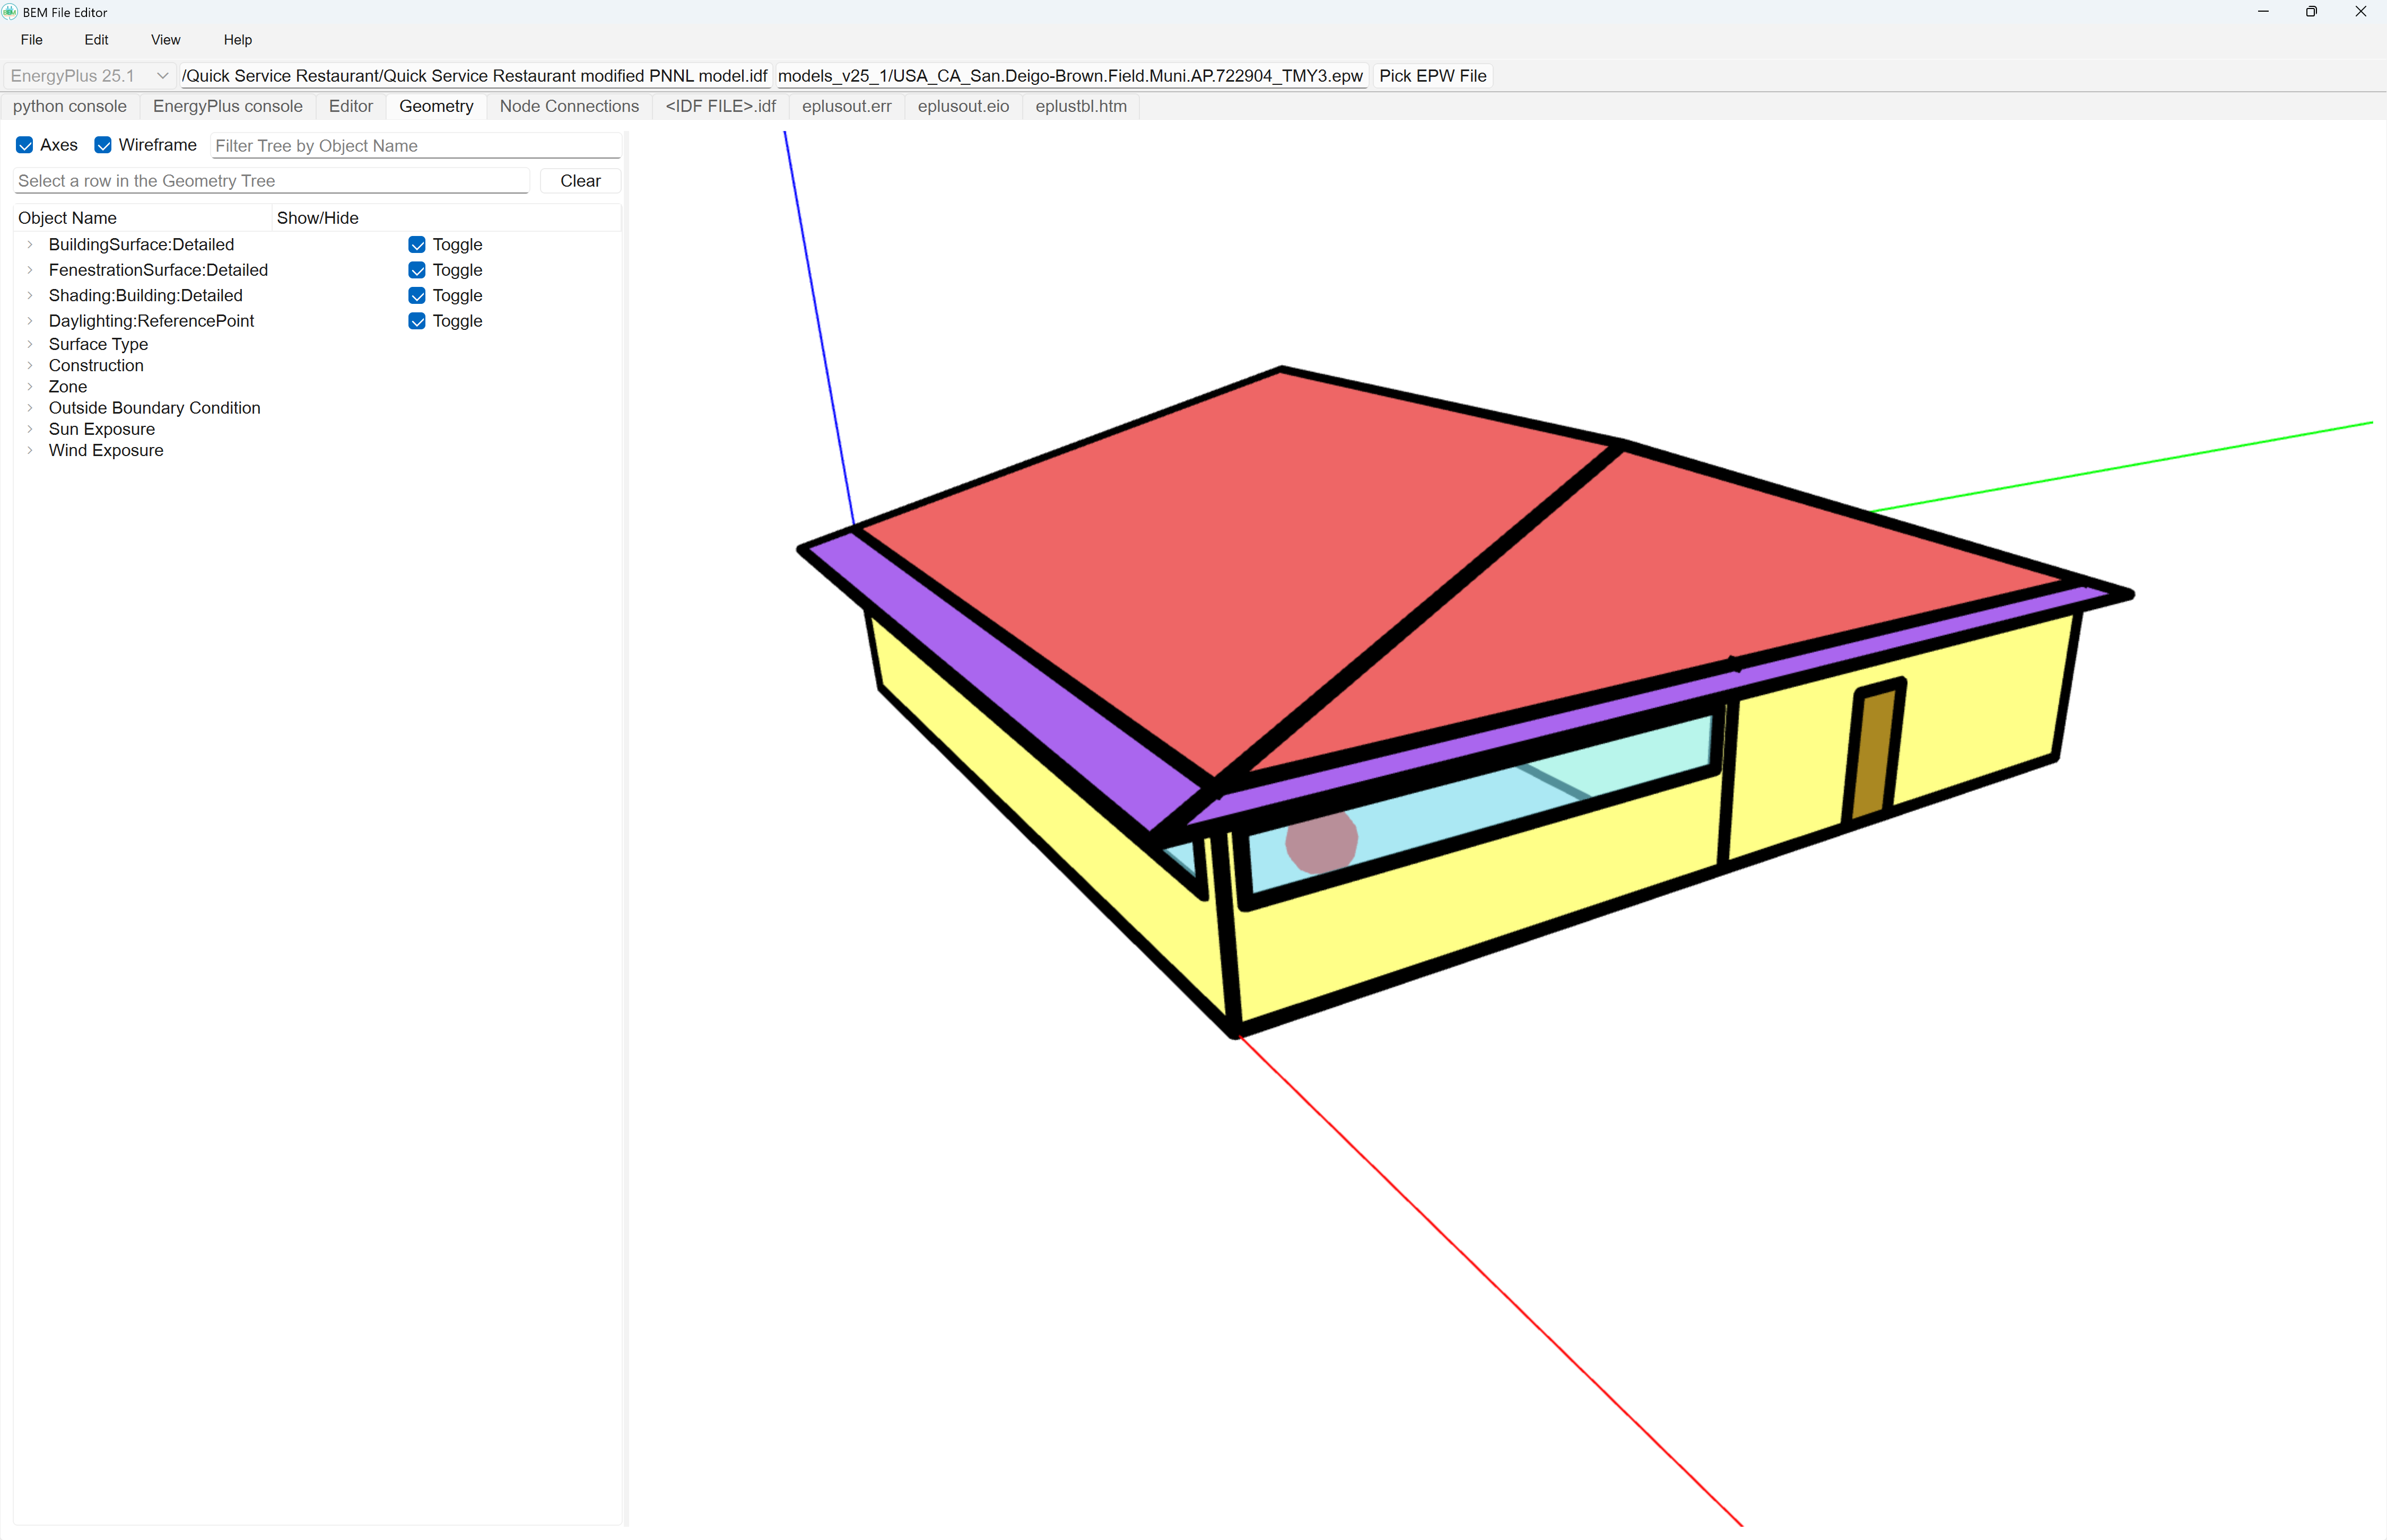Toggle the Axes checkbox
This screenshot has width=2387, height=1540.
25,145
